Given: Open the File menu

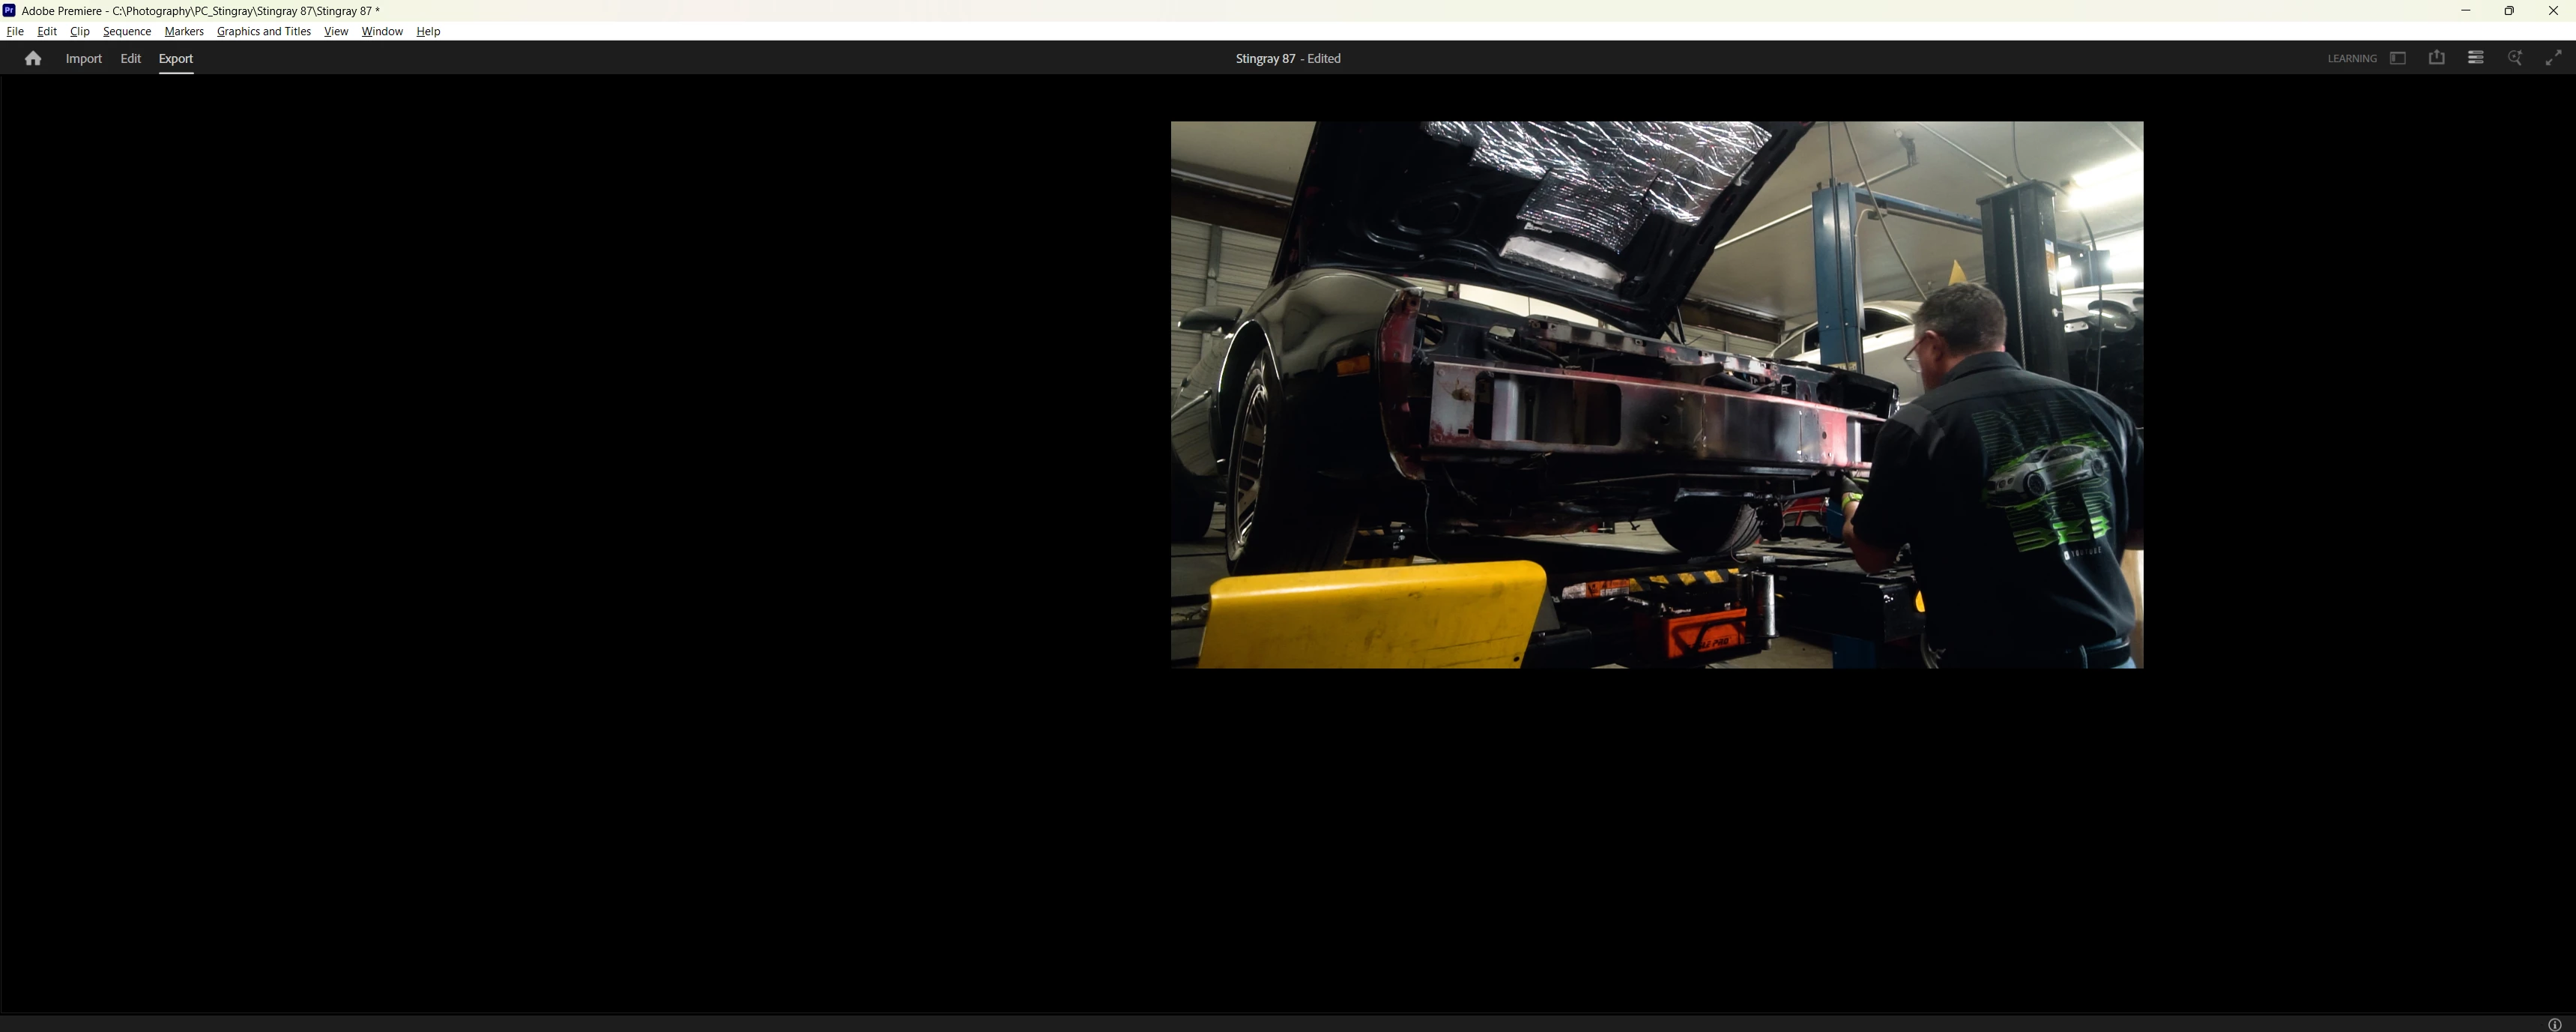Looking at the screenshot, I should pos(15,31).
